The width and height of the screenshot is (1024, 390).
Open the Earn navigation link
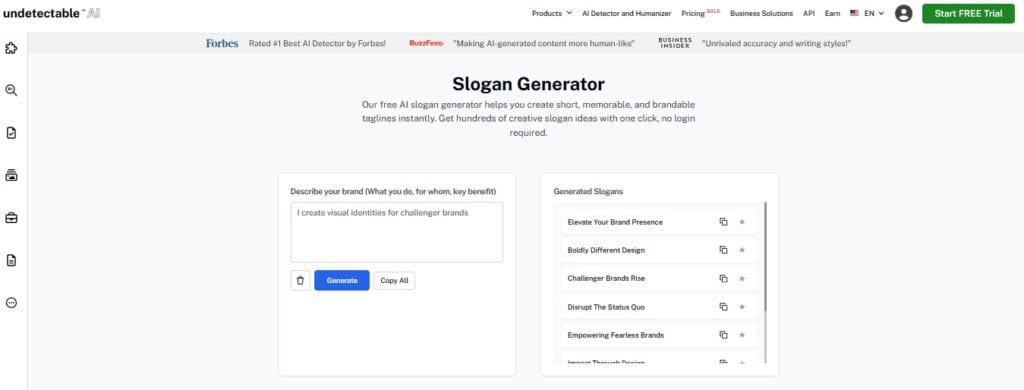[832, 13]
